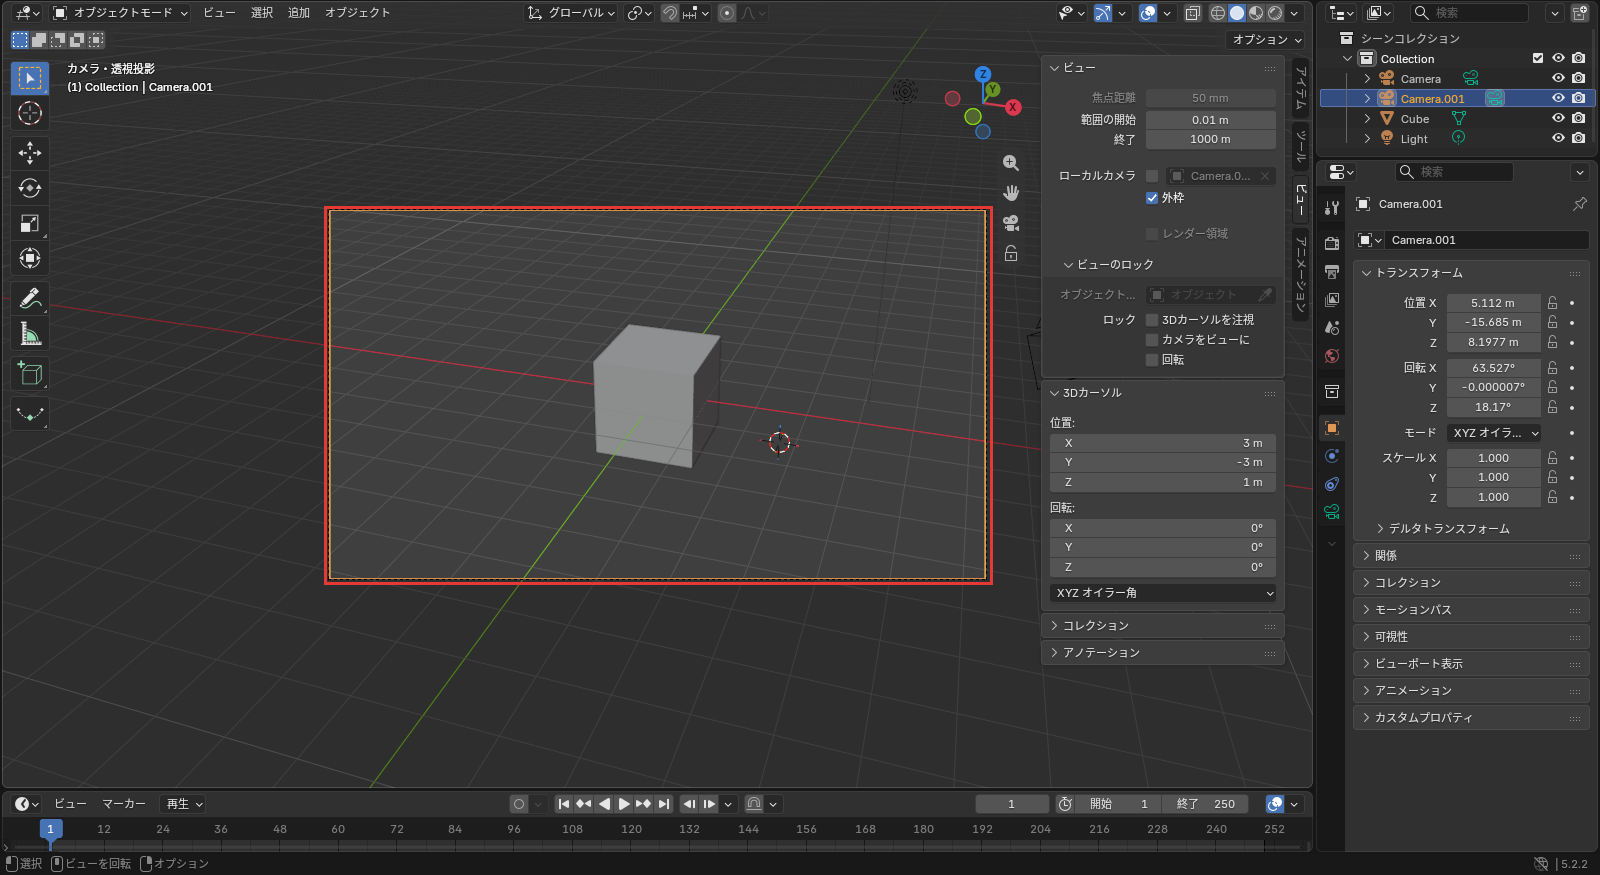Open the マーカー menu in timeline
This screenshot has width=1600, height=875.
coord(124,804)
